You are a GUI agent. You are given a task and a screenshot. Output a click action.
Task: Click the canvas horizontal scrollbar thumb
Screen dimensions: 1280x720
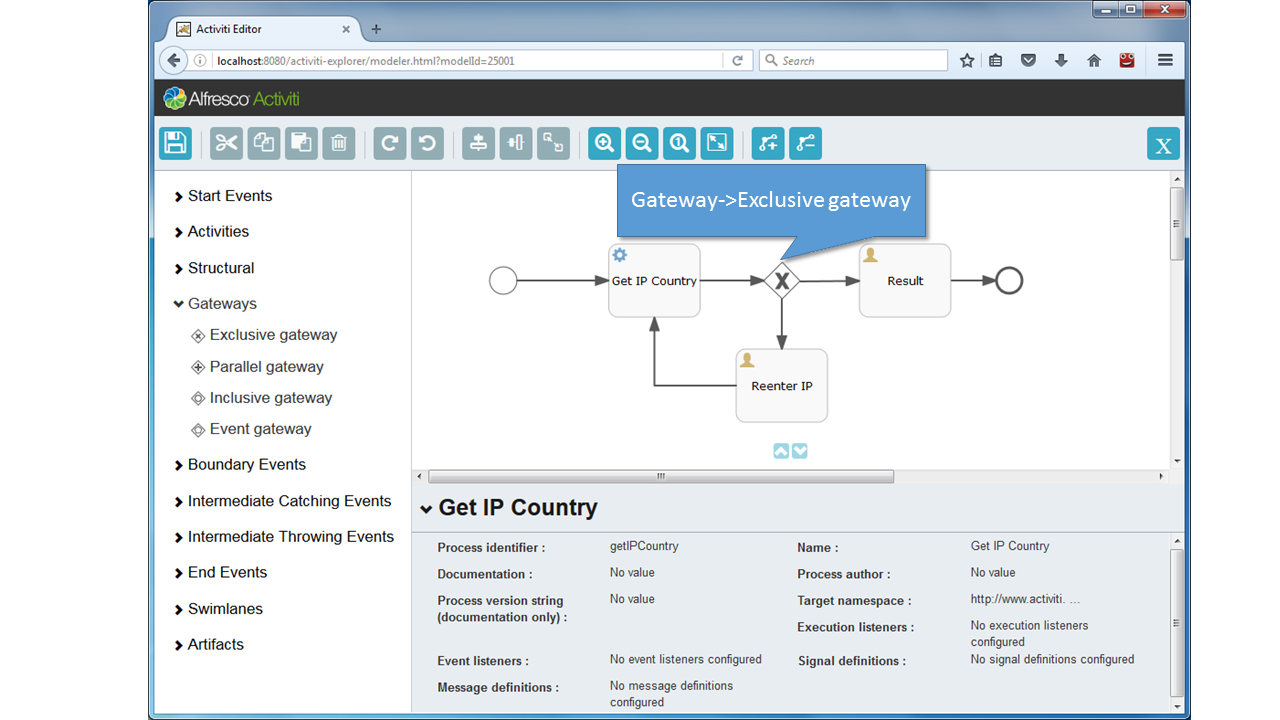point(661,477)
